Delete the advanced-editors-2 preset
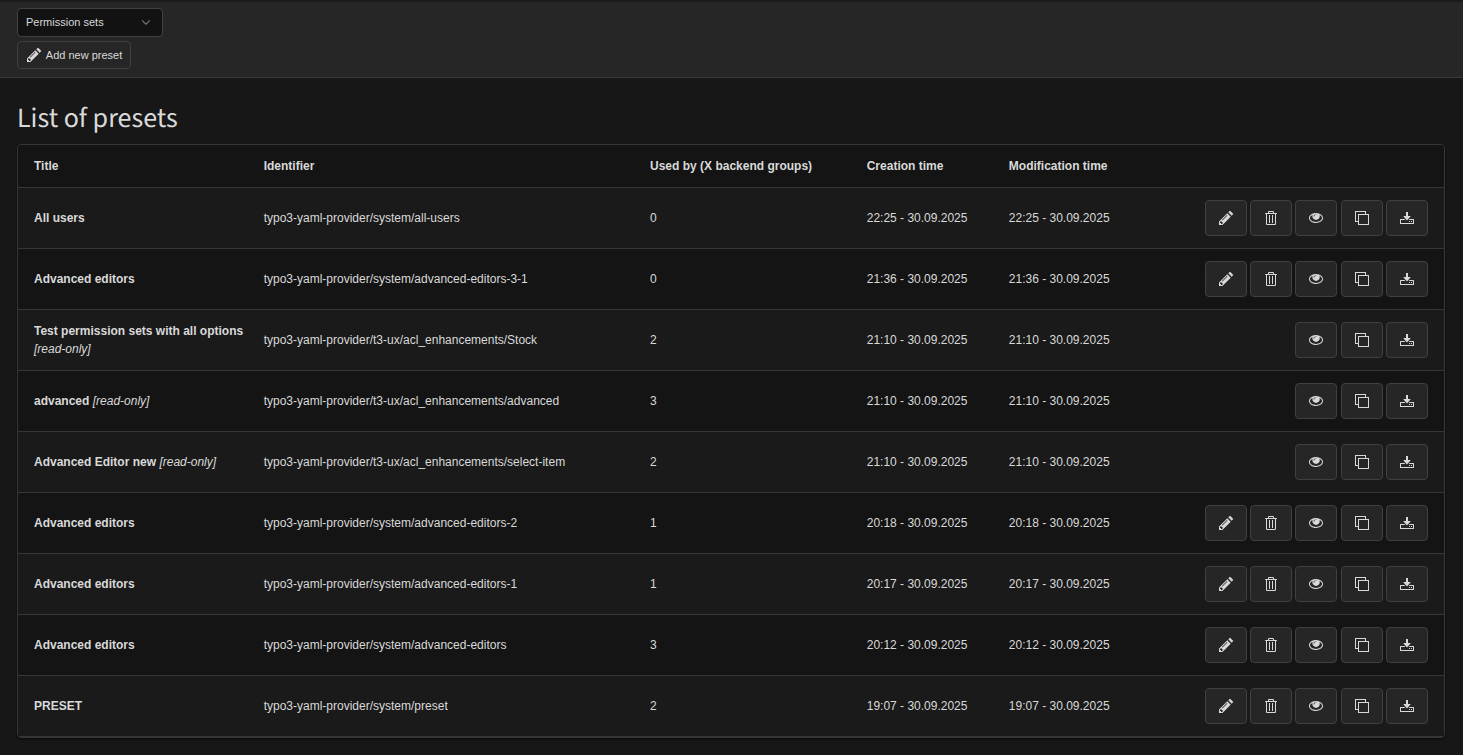 [x=1270, y=523]
